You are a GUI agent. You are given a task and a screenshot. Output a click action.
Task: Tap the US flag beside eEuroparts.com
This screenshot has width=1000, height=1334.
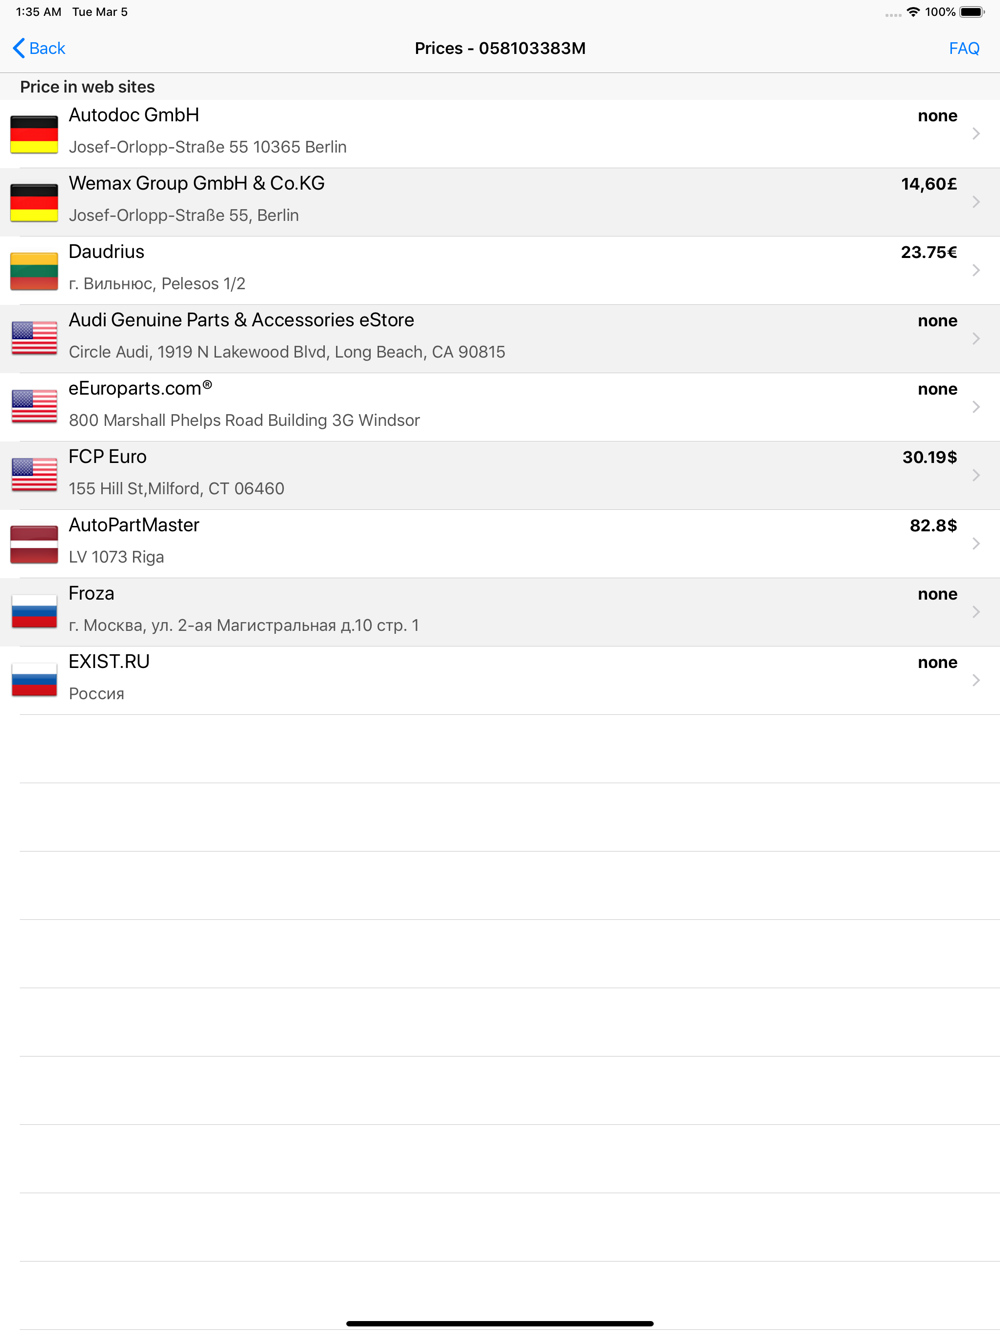pyautogui.click(x=34, y=407)
